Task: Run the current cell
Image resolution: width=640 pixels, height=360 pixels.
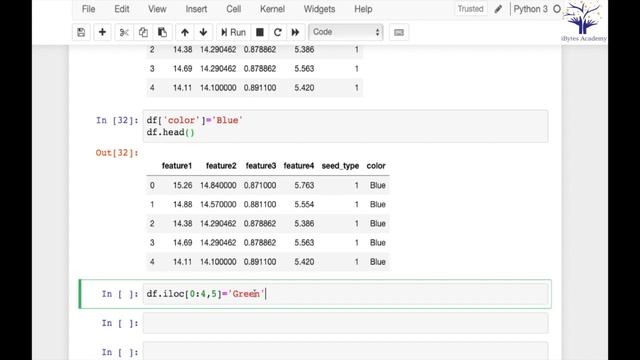Action: click(233, 32)
